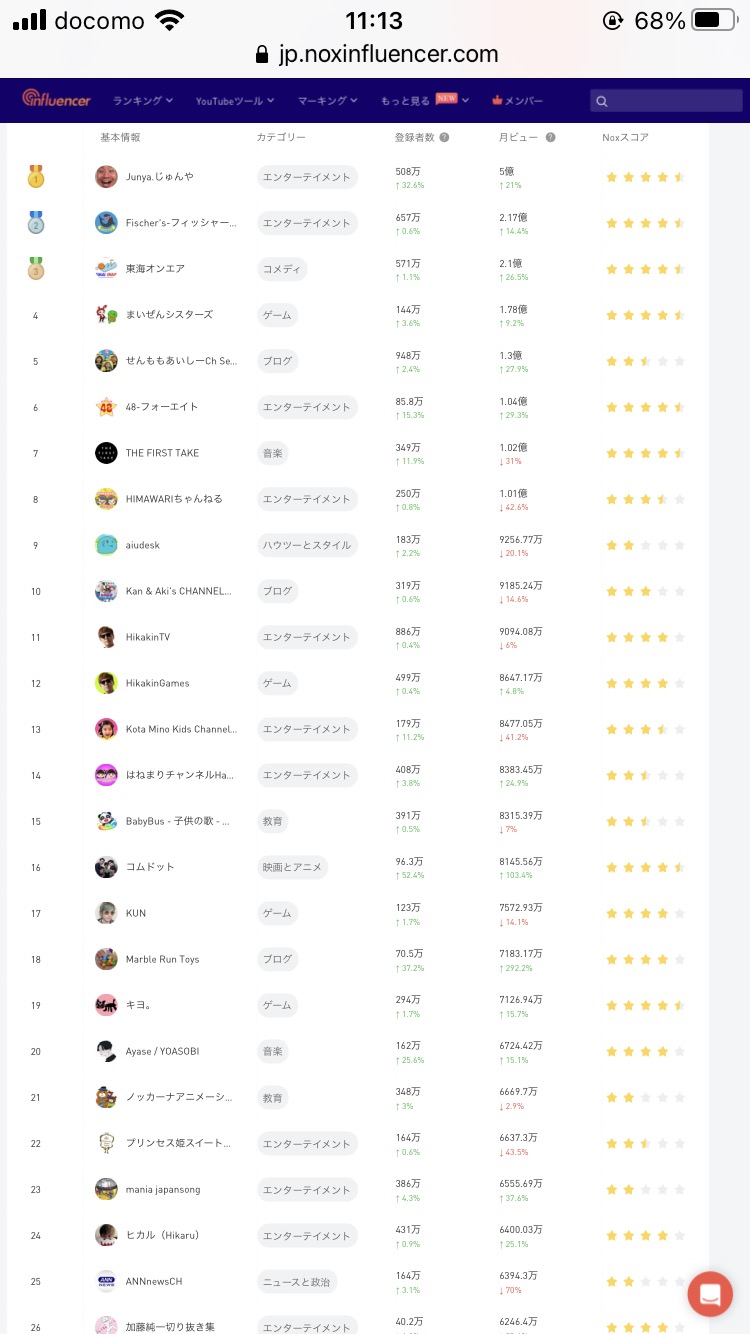Expand the マーキング dropdown menu
Viewport: 750px width, 1334px height.
(x=328, y=101)
